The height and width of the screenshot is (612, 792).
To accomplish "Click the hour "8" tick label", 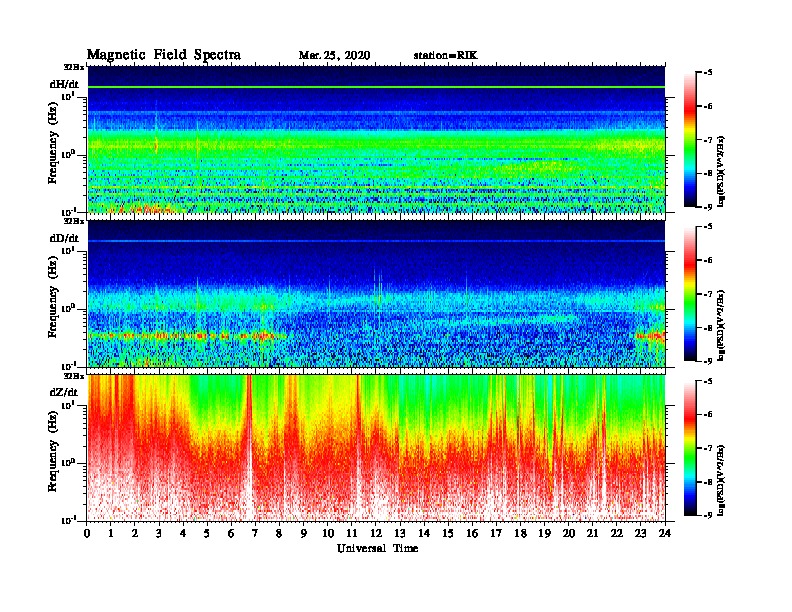I will point(279,533).
